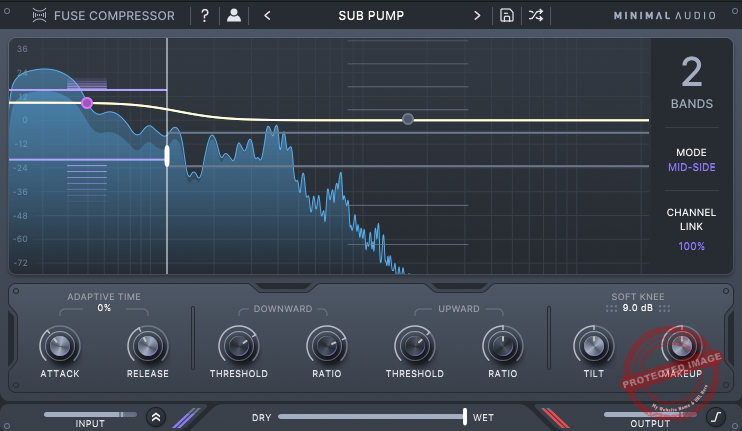Screen dimensions: 742x431
Task: Click the Upward Threshold knob
Action: pos(415,346)
